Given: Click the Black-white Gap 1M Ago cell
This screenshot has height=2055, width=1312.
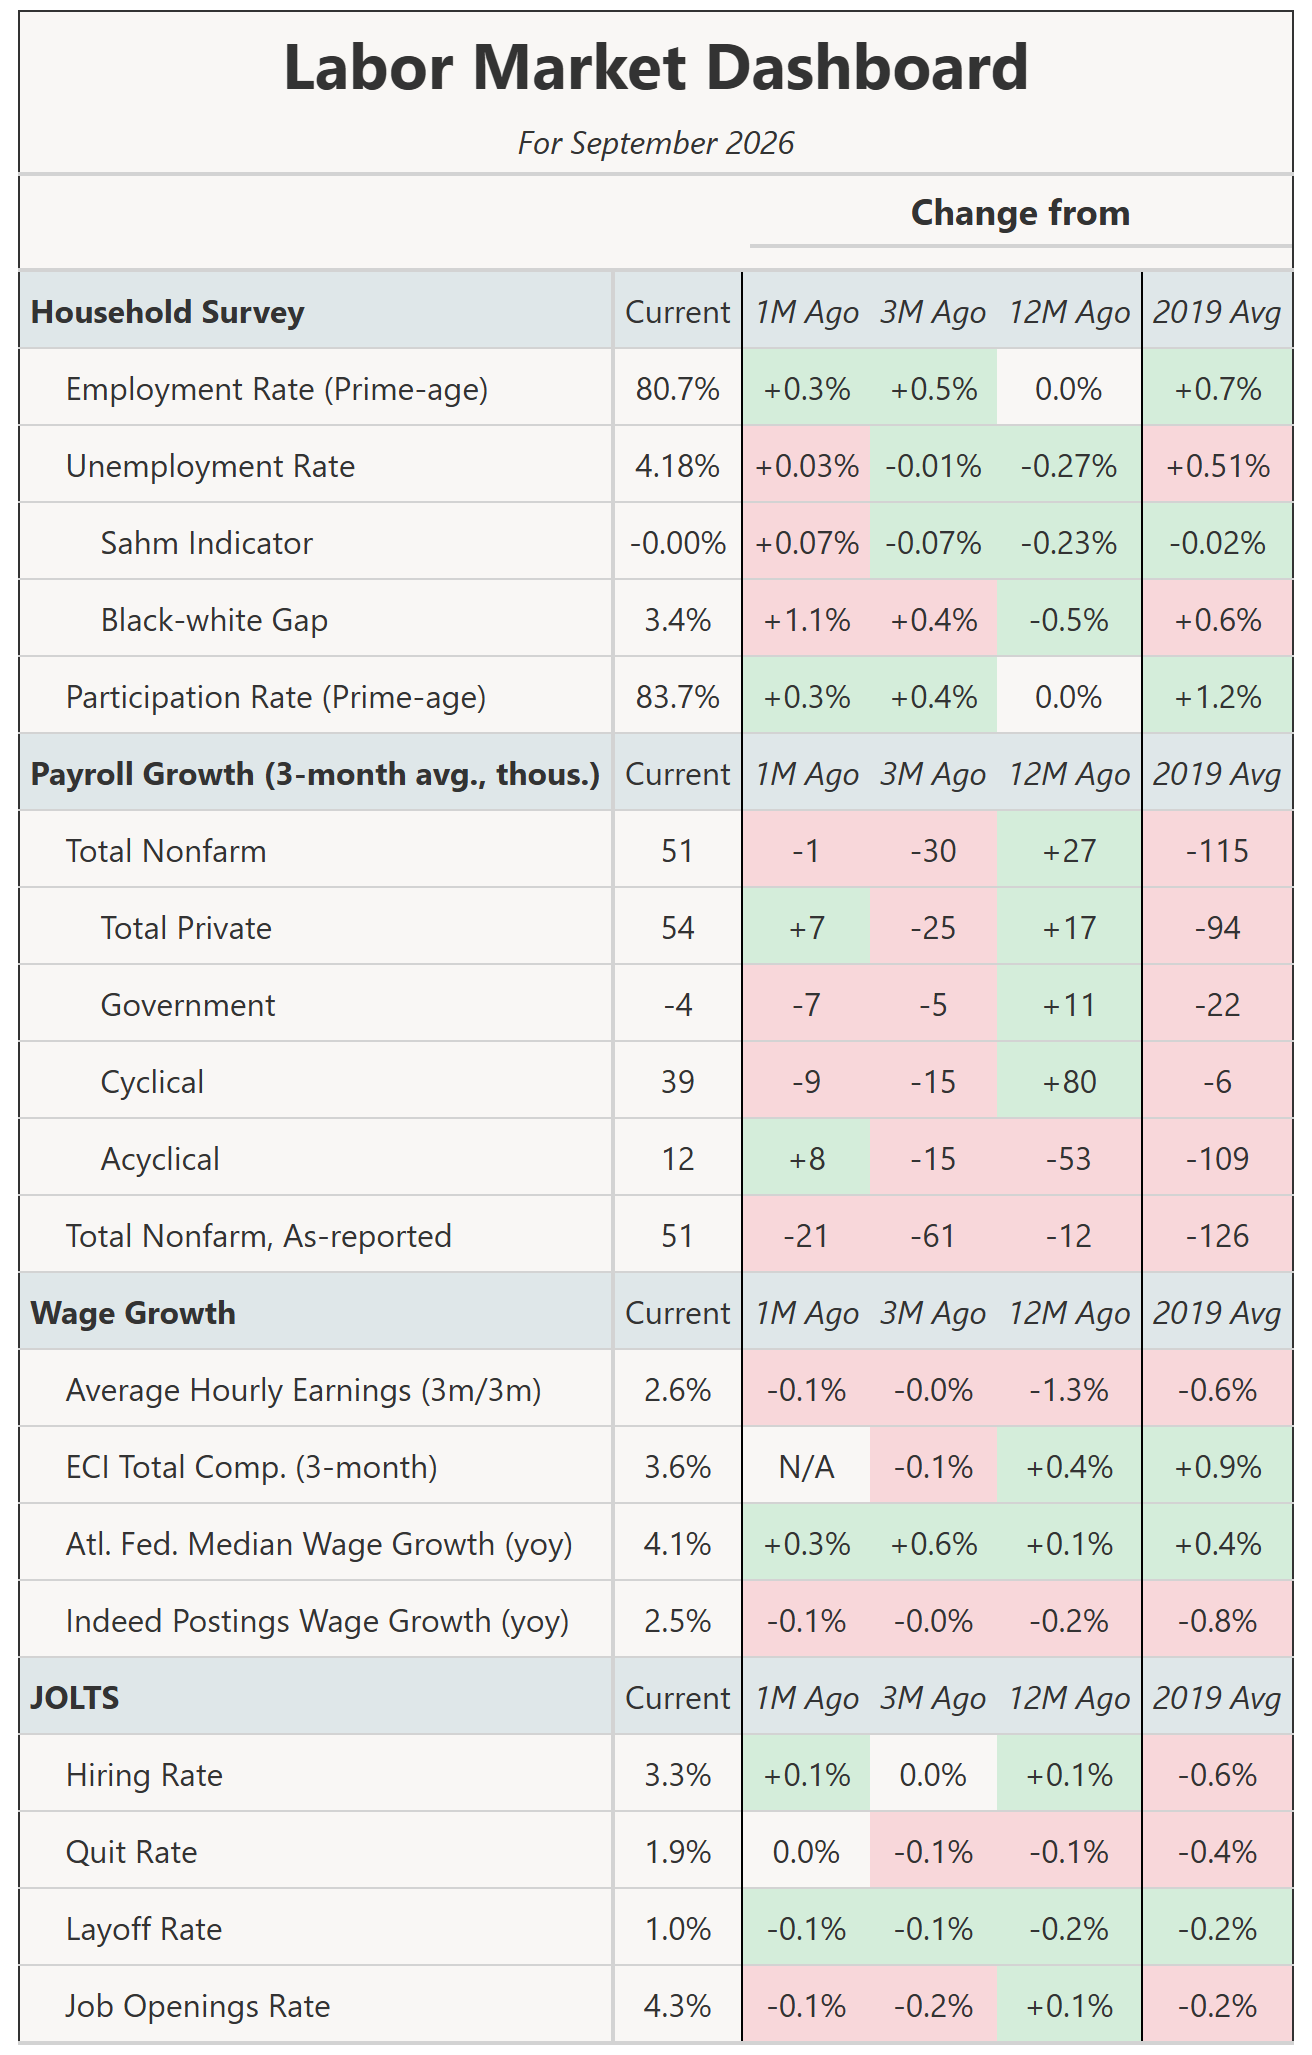Looking at the screenshot, I should click(806, 620).
